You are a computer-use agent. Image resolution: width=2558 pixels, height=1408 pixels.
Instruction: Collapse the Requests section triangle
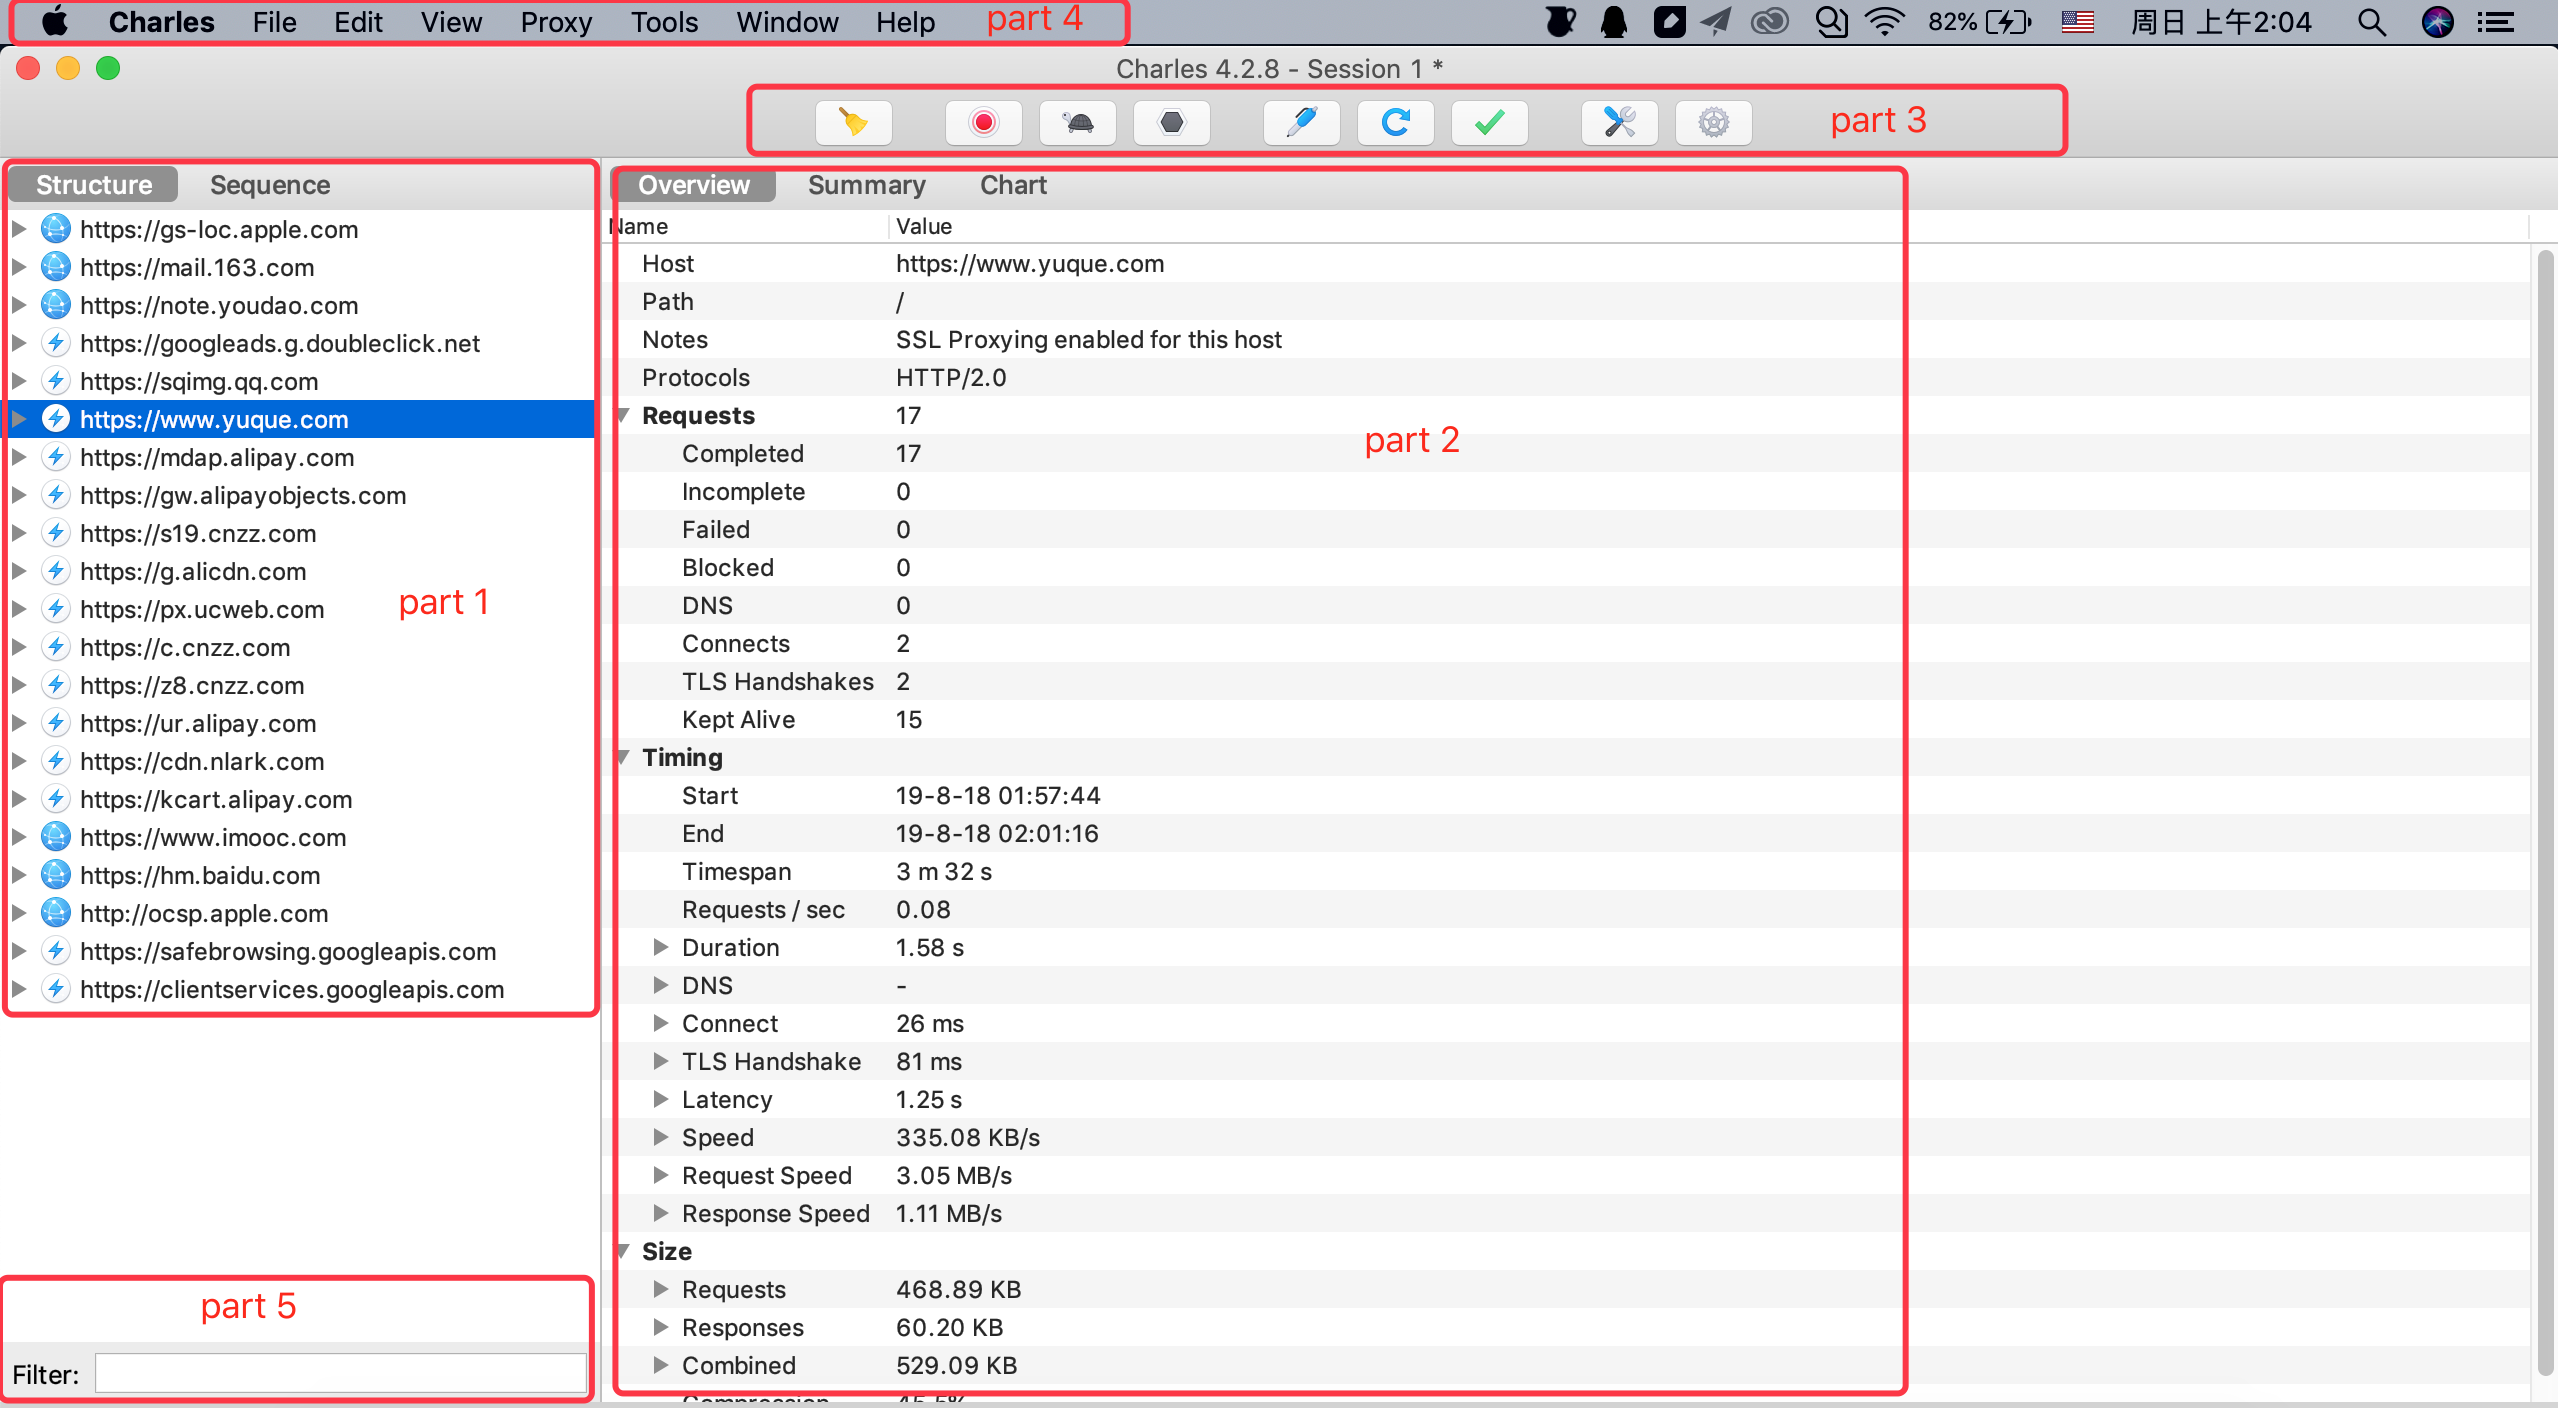tap(624, 415)
